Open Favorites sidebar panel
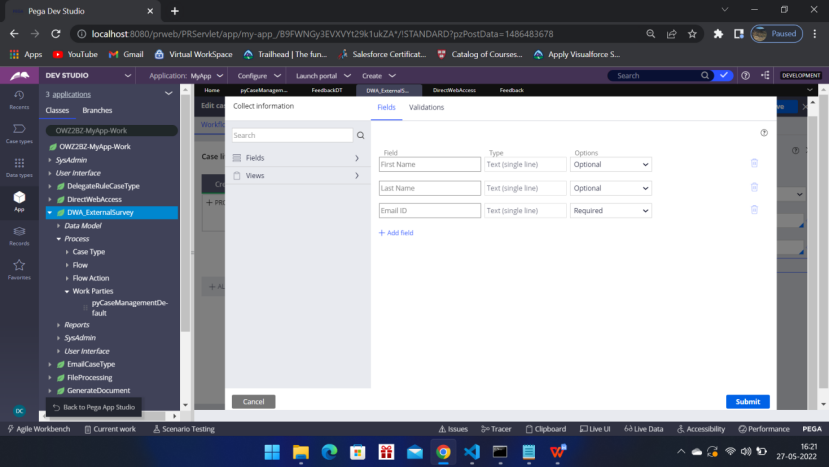The height and width of the screenshot is (467, 830). click(x=19, y=270)
